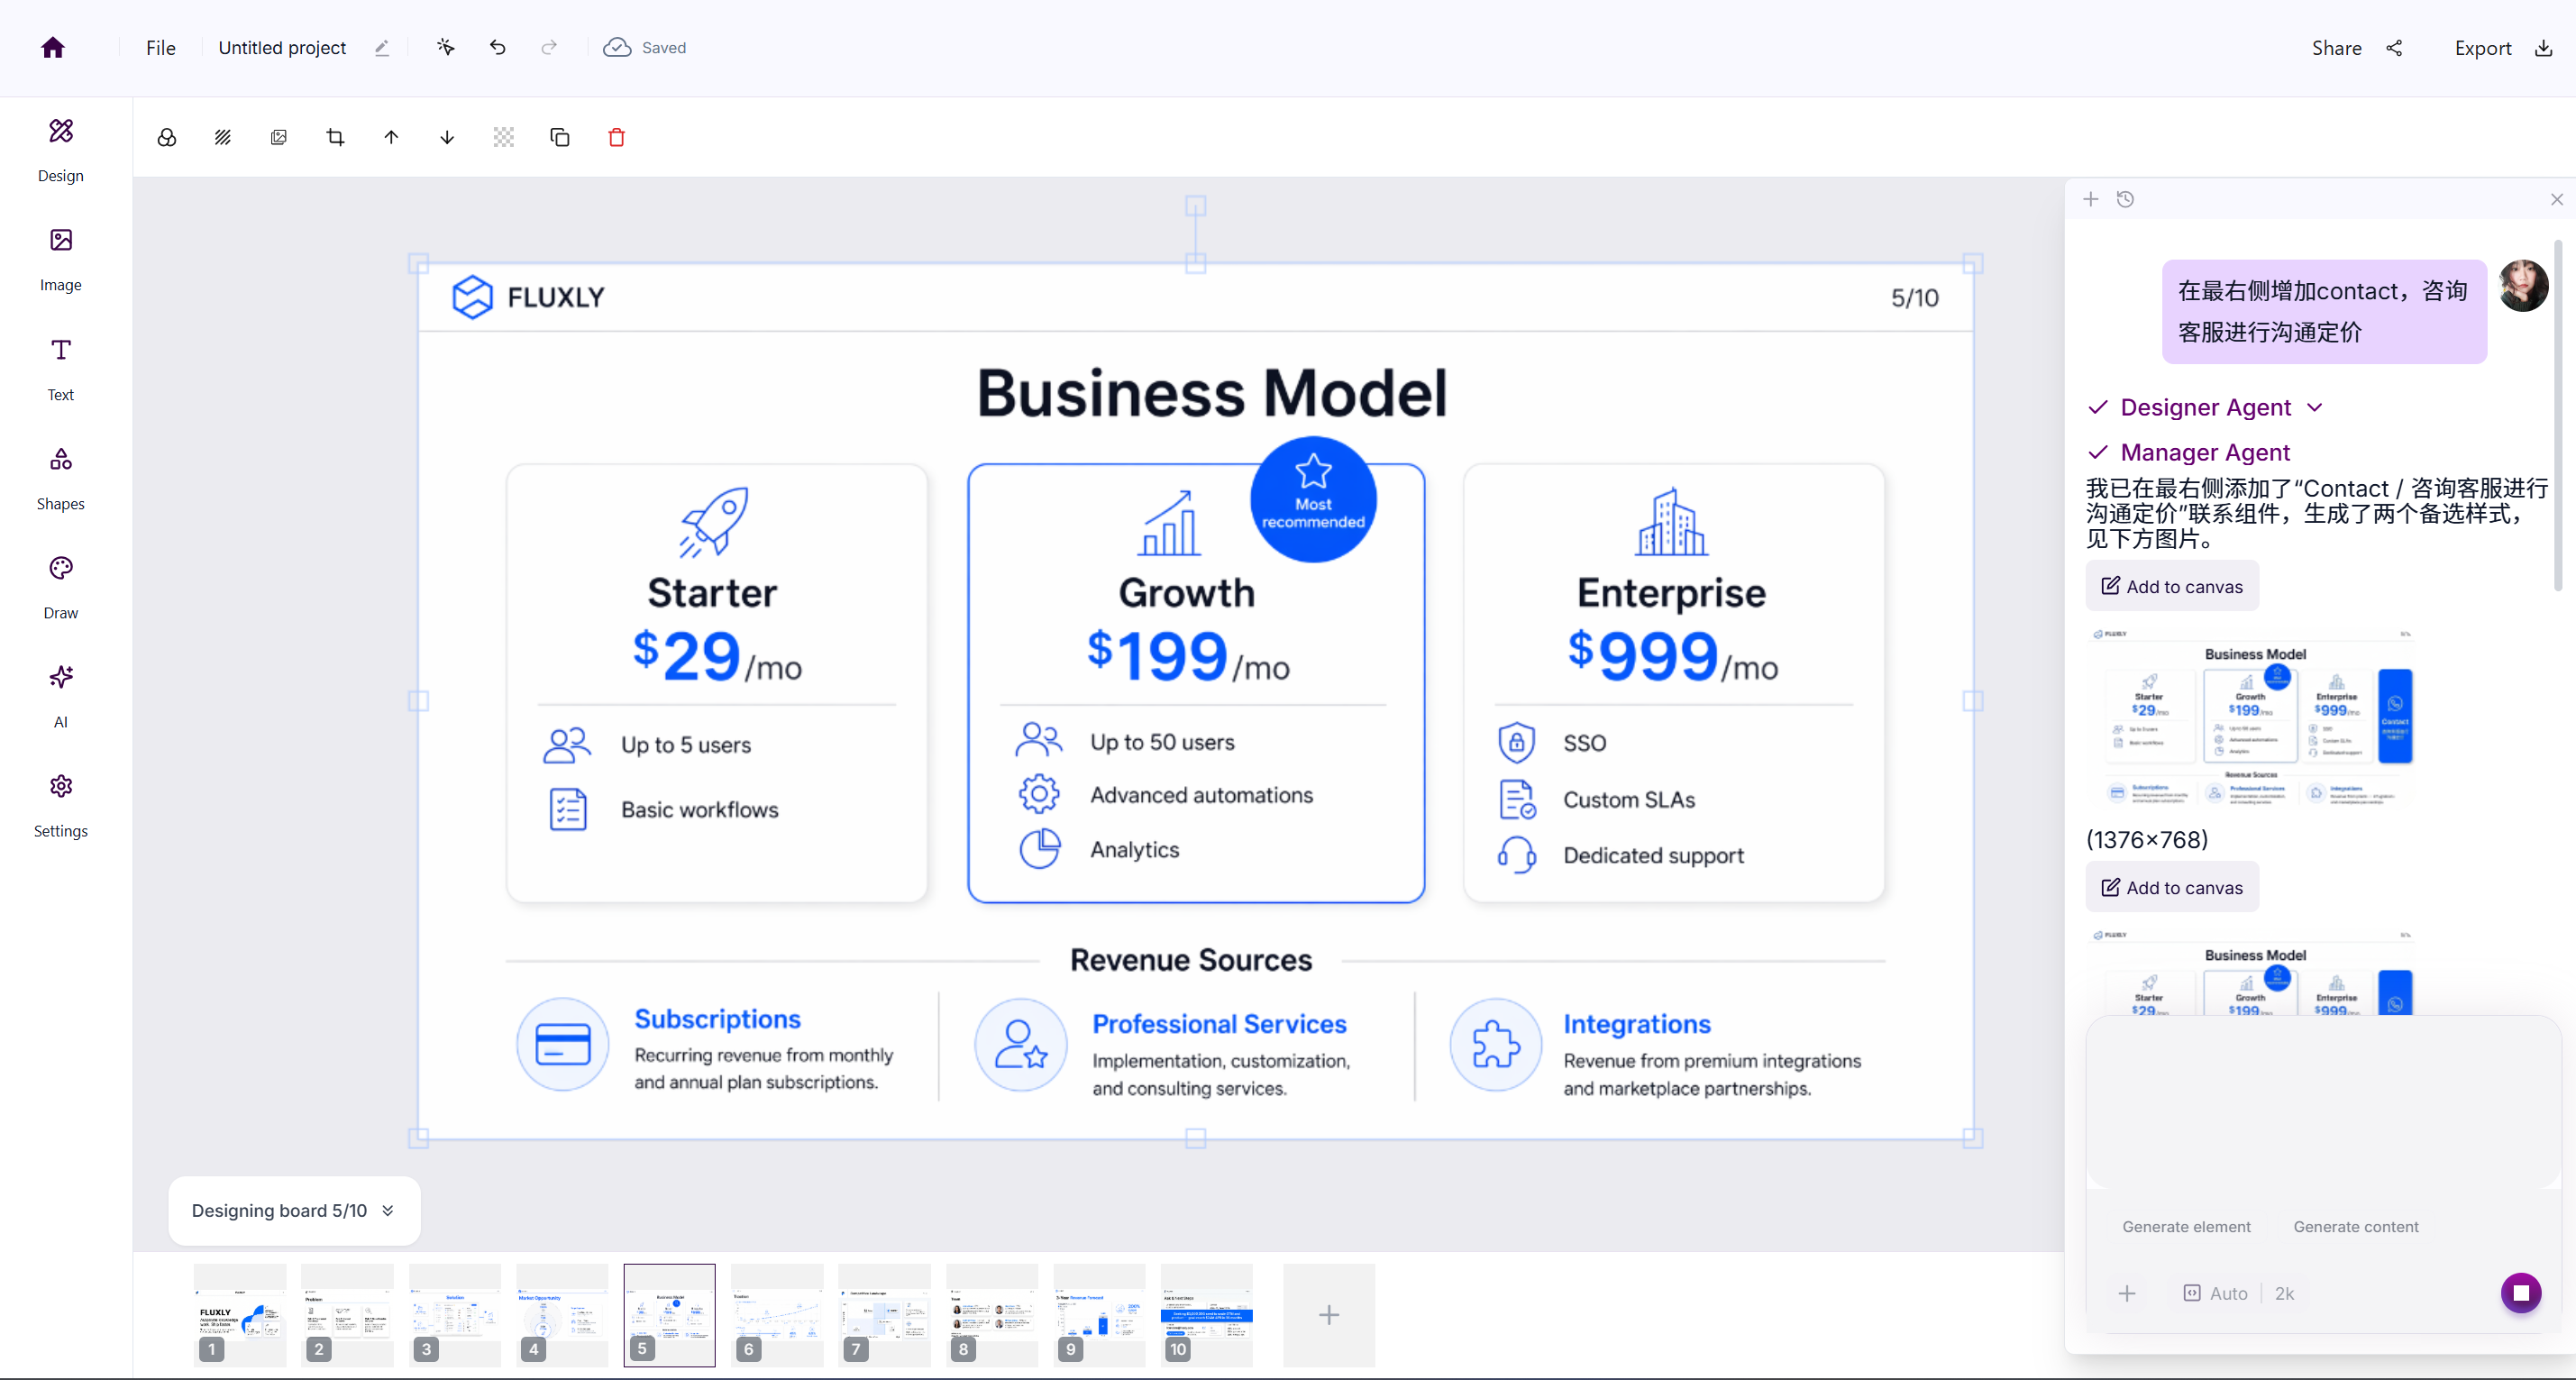Screen dimensions: 2576x1380
Task: Select slide thumbnail 9
Action: pos(1099,1314)
